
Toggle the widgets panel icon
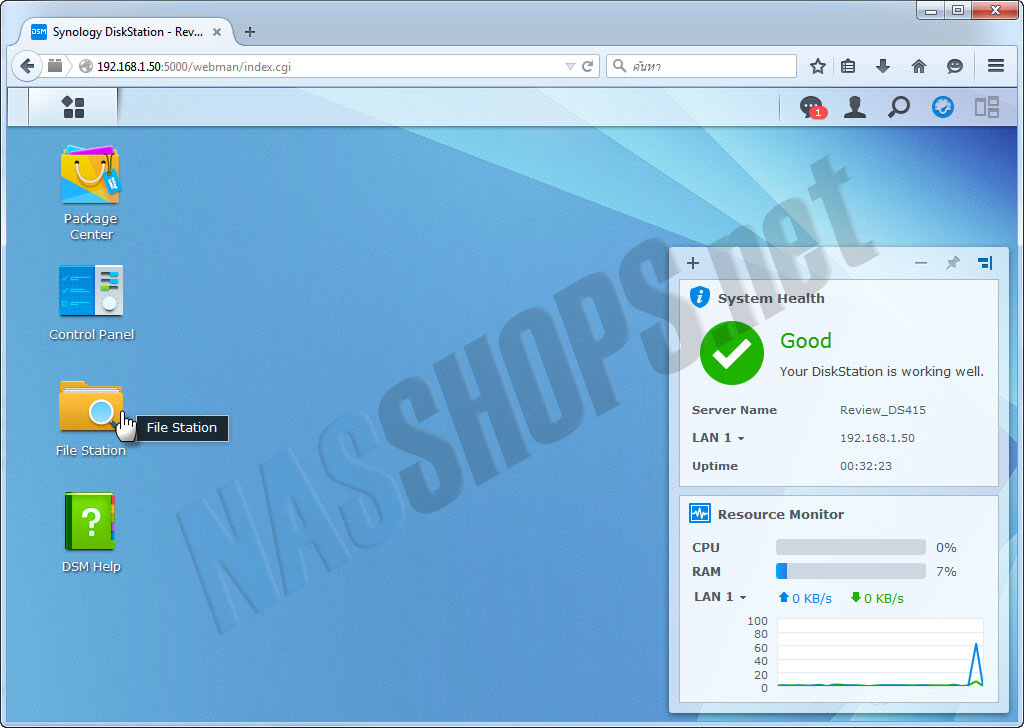(x=942, y=107)
